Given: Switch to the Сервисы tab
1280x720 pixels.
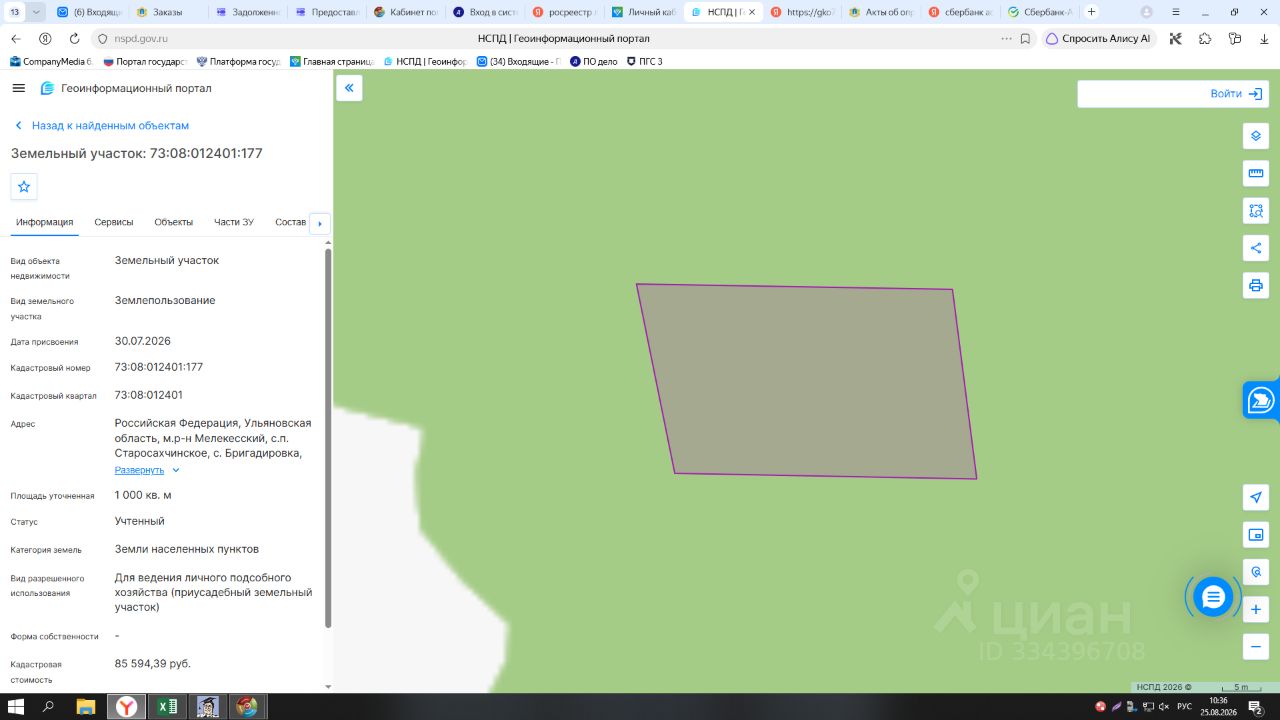Looking at the screenshot, I should tap(114, 222).
